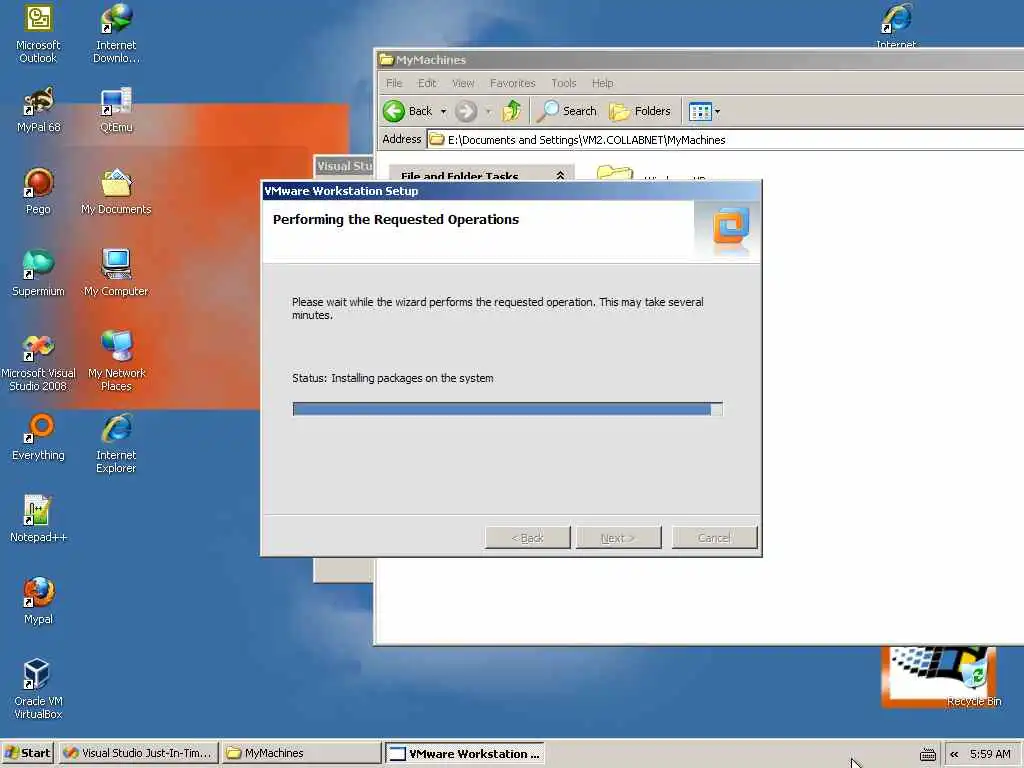
Task: Click the MyMachines window title bar
Action: 700,59
